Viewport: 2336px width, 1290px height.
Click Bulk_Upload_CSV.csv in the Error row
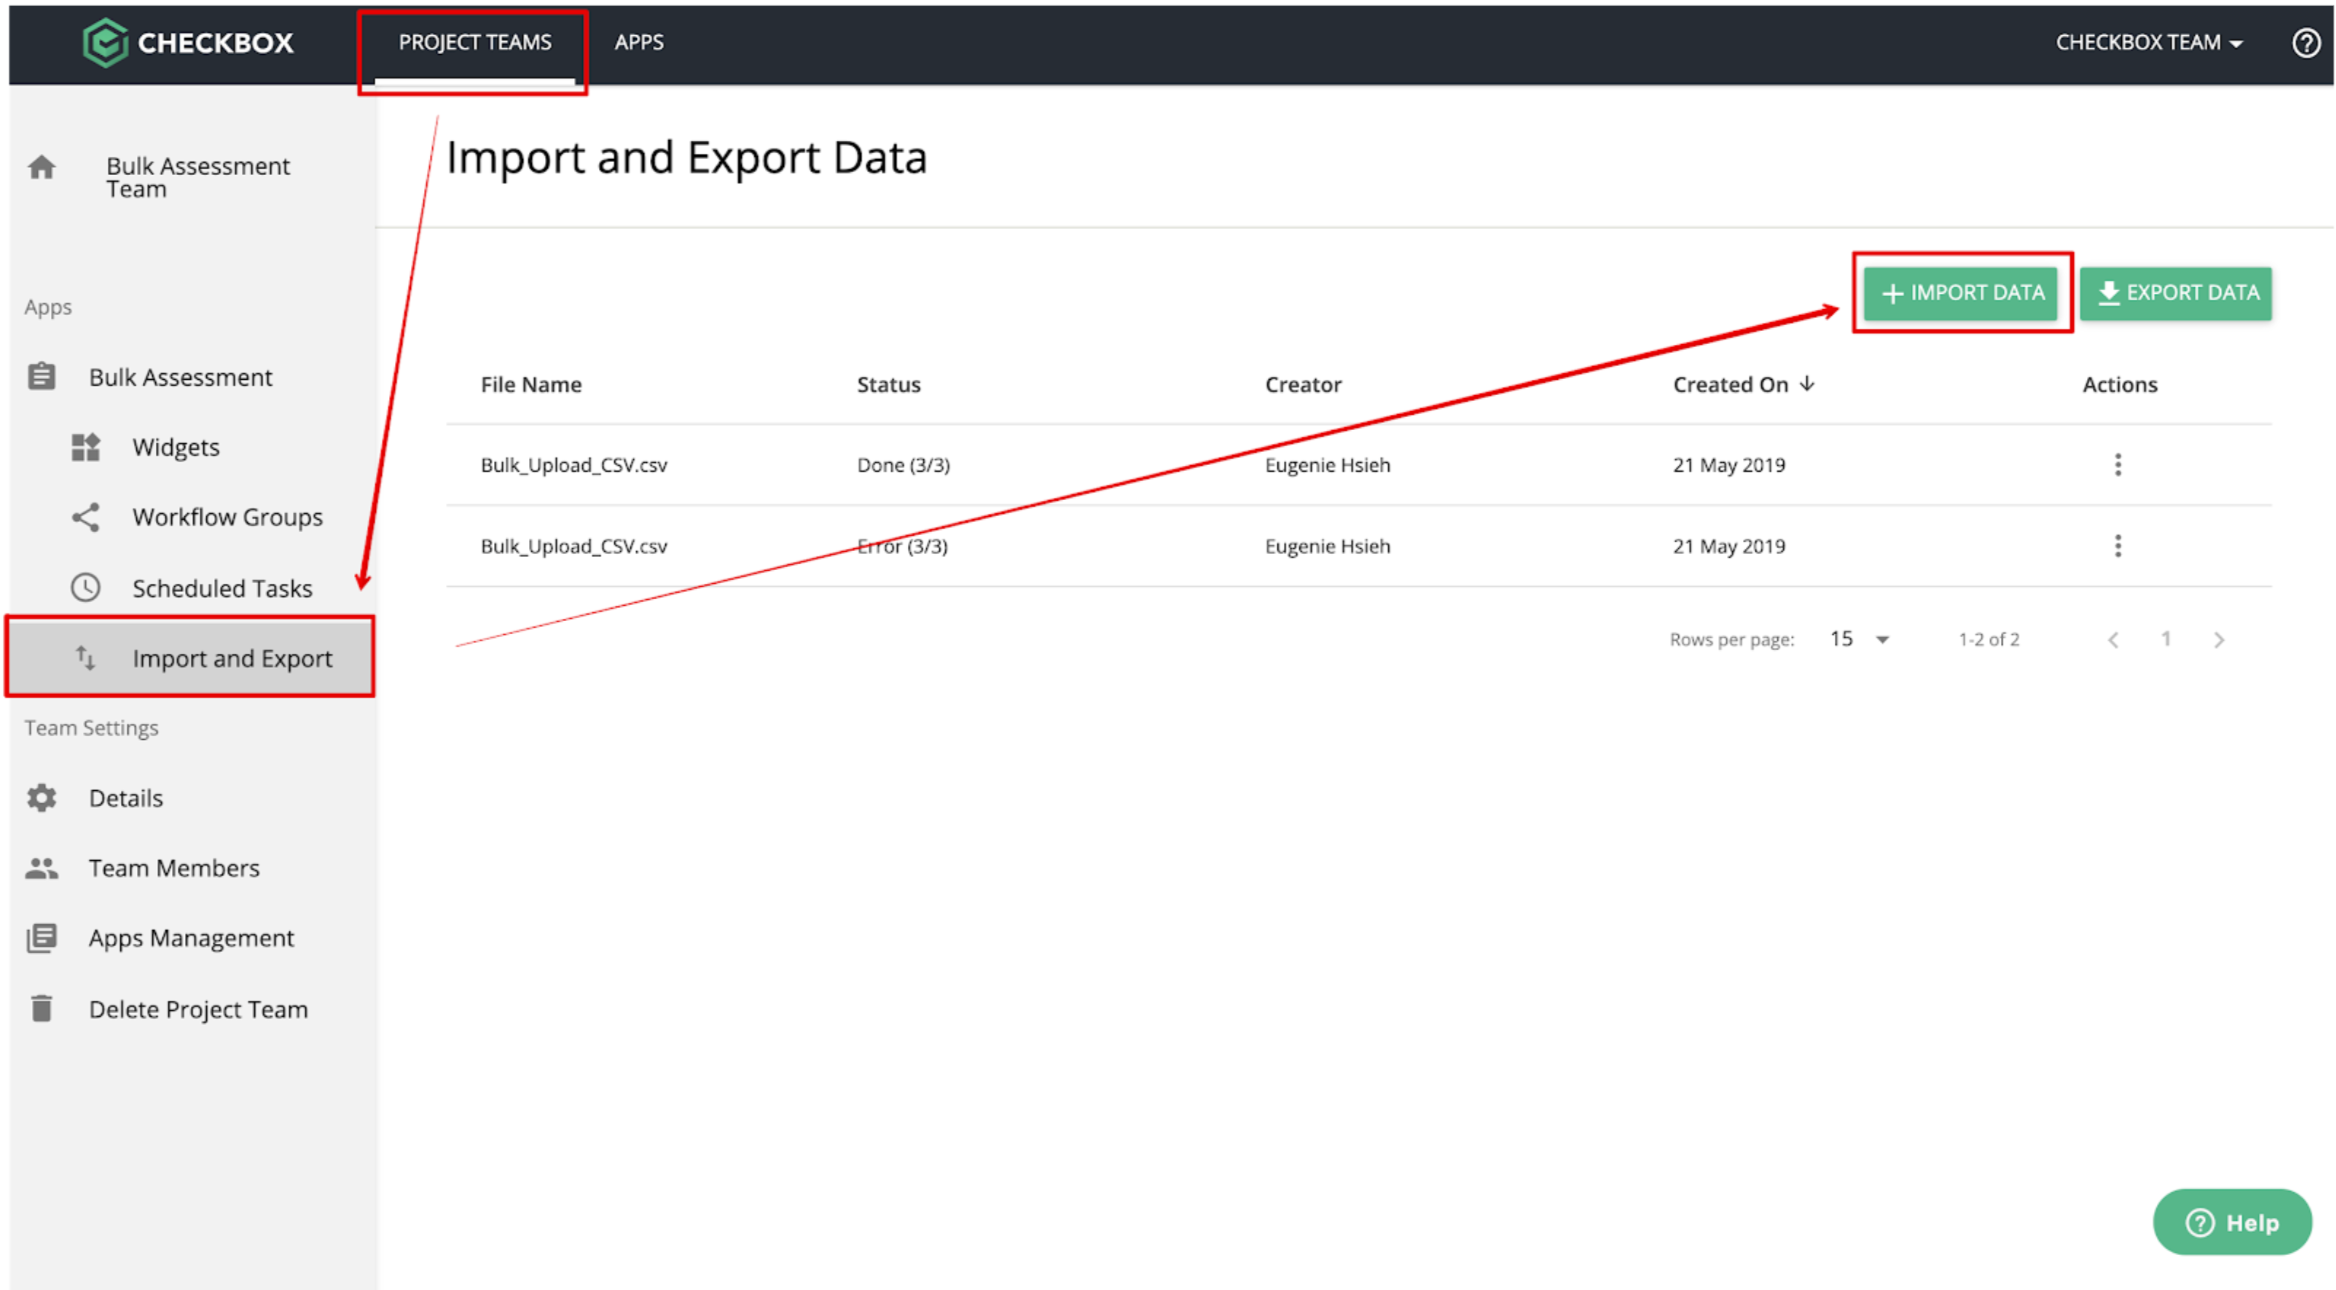574,546
